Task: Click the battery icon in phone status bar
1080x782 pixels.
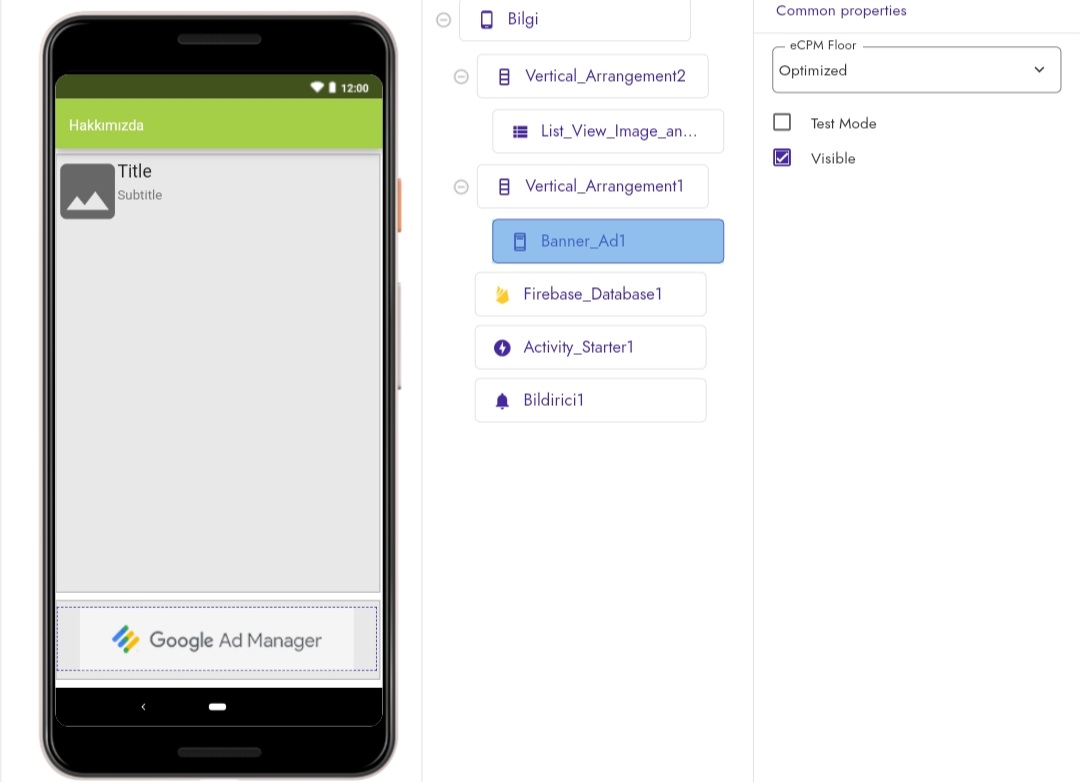Action: coord(332,87)
